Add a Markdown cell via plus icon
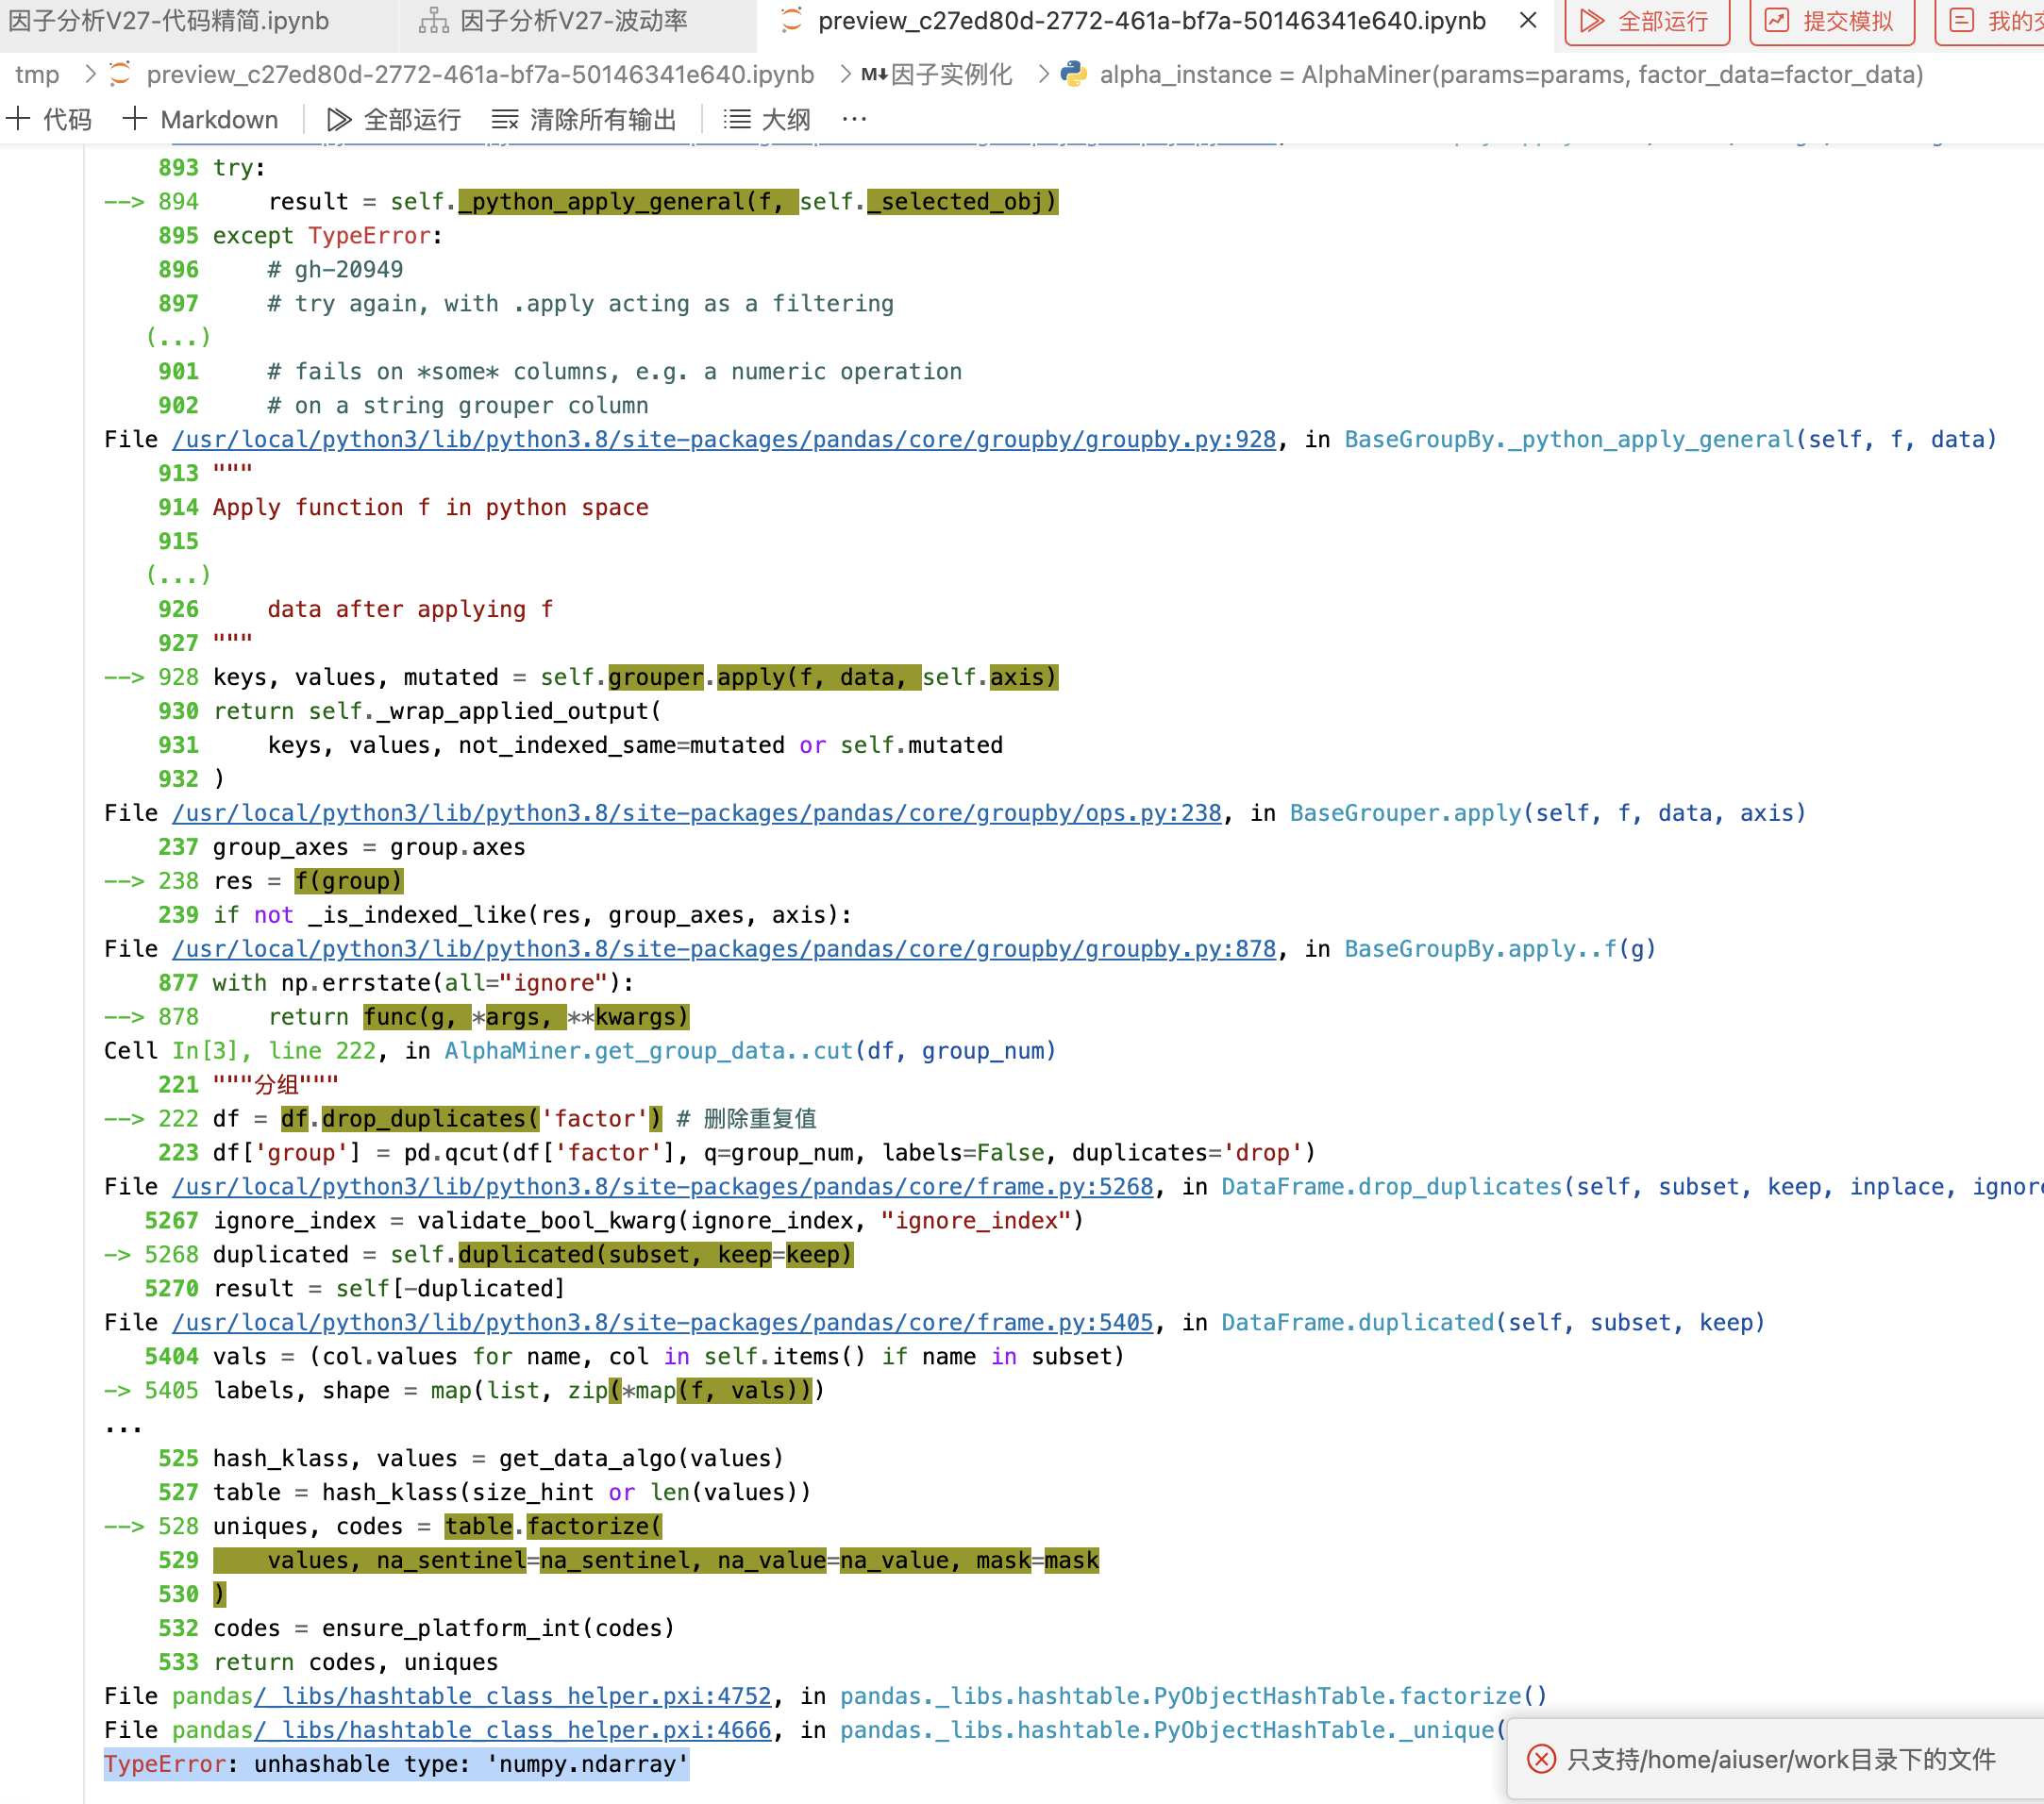Viewport: 2044px width, 1804px height. point(135,119)
